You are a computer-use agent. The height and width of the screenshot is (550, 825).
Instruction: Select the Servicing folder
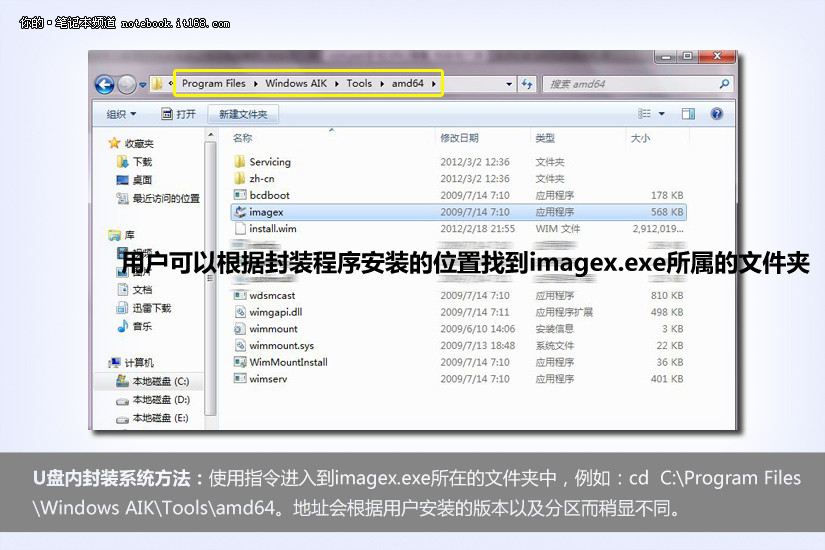click(x=270, y=162)
